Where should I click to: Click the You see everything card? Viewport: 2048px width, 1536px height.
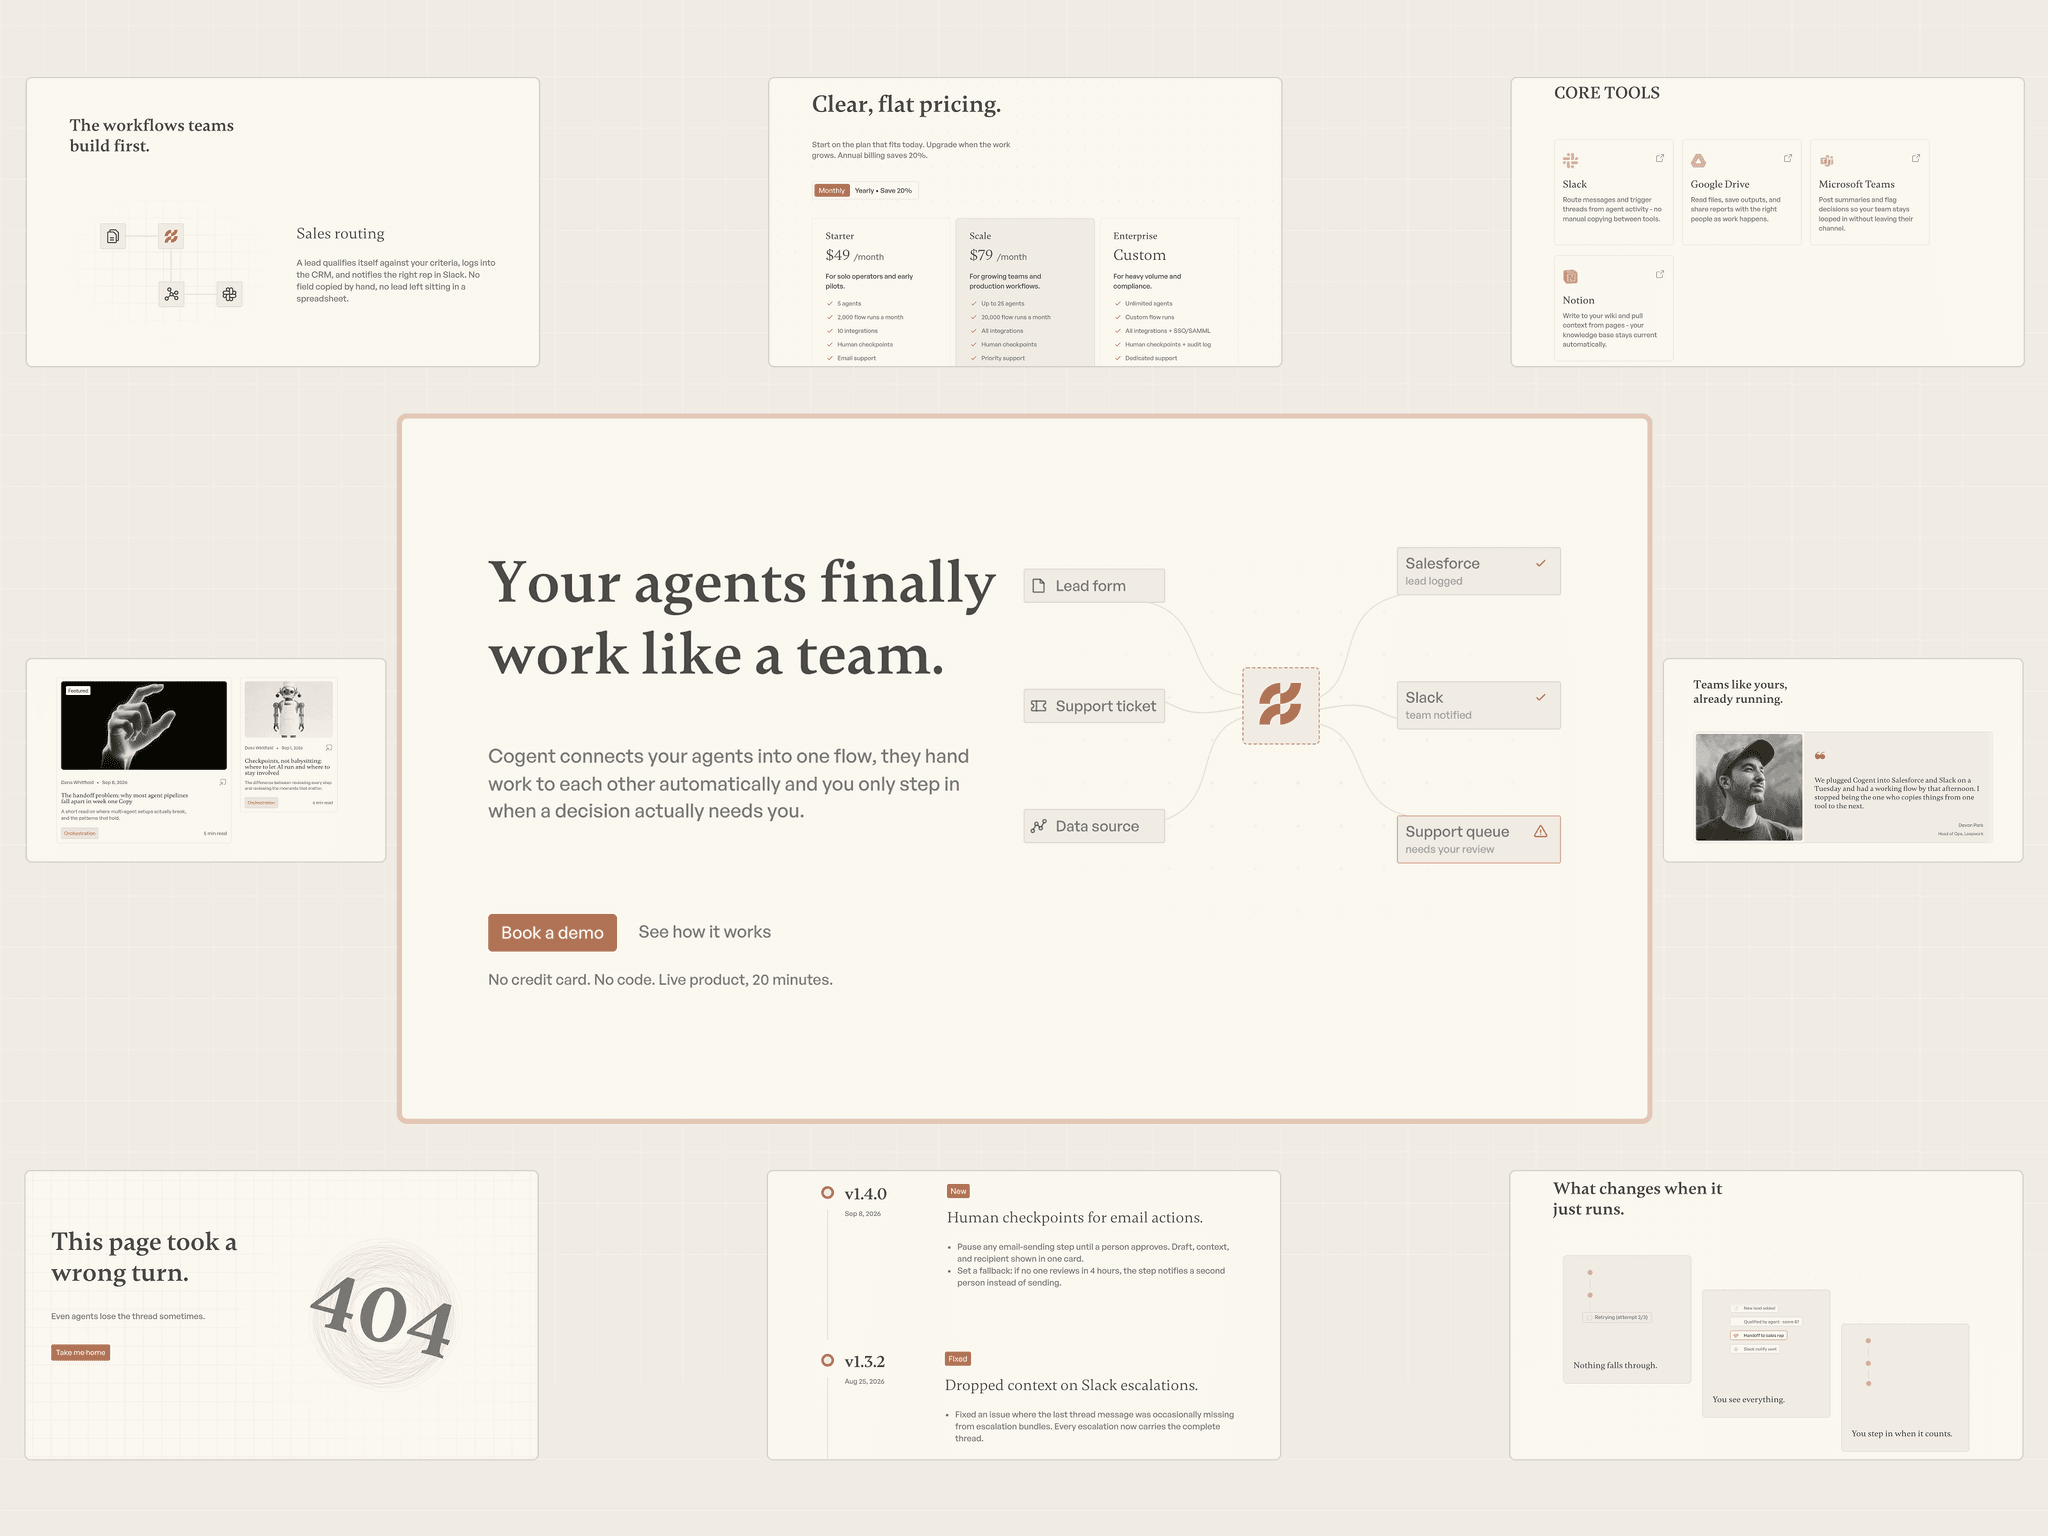click(x=1766, y=1353)
